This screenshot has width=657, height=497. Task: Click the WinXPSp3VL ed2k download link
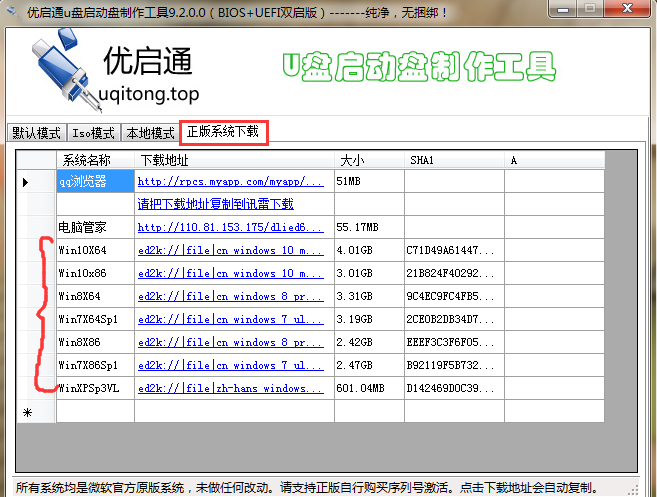(230, 388)
